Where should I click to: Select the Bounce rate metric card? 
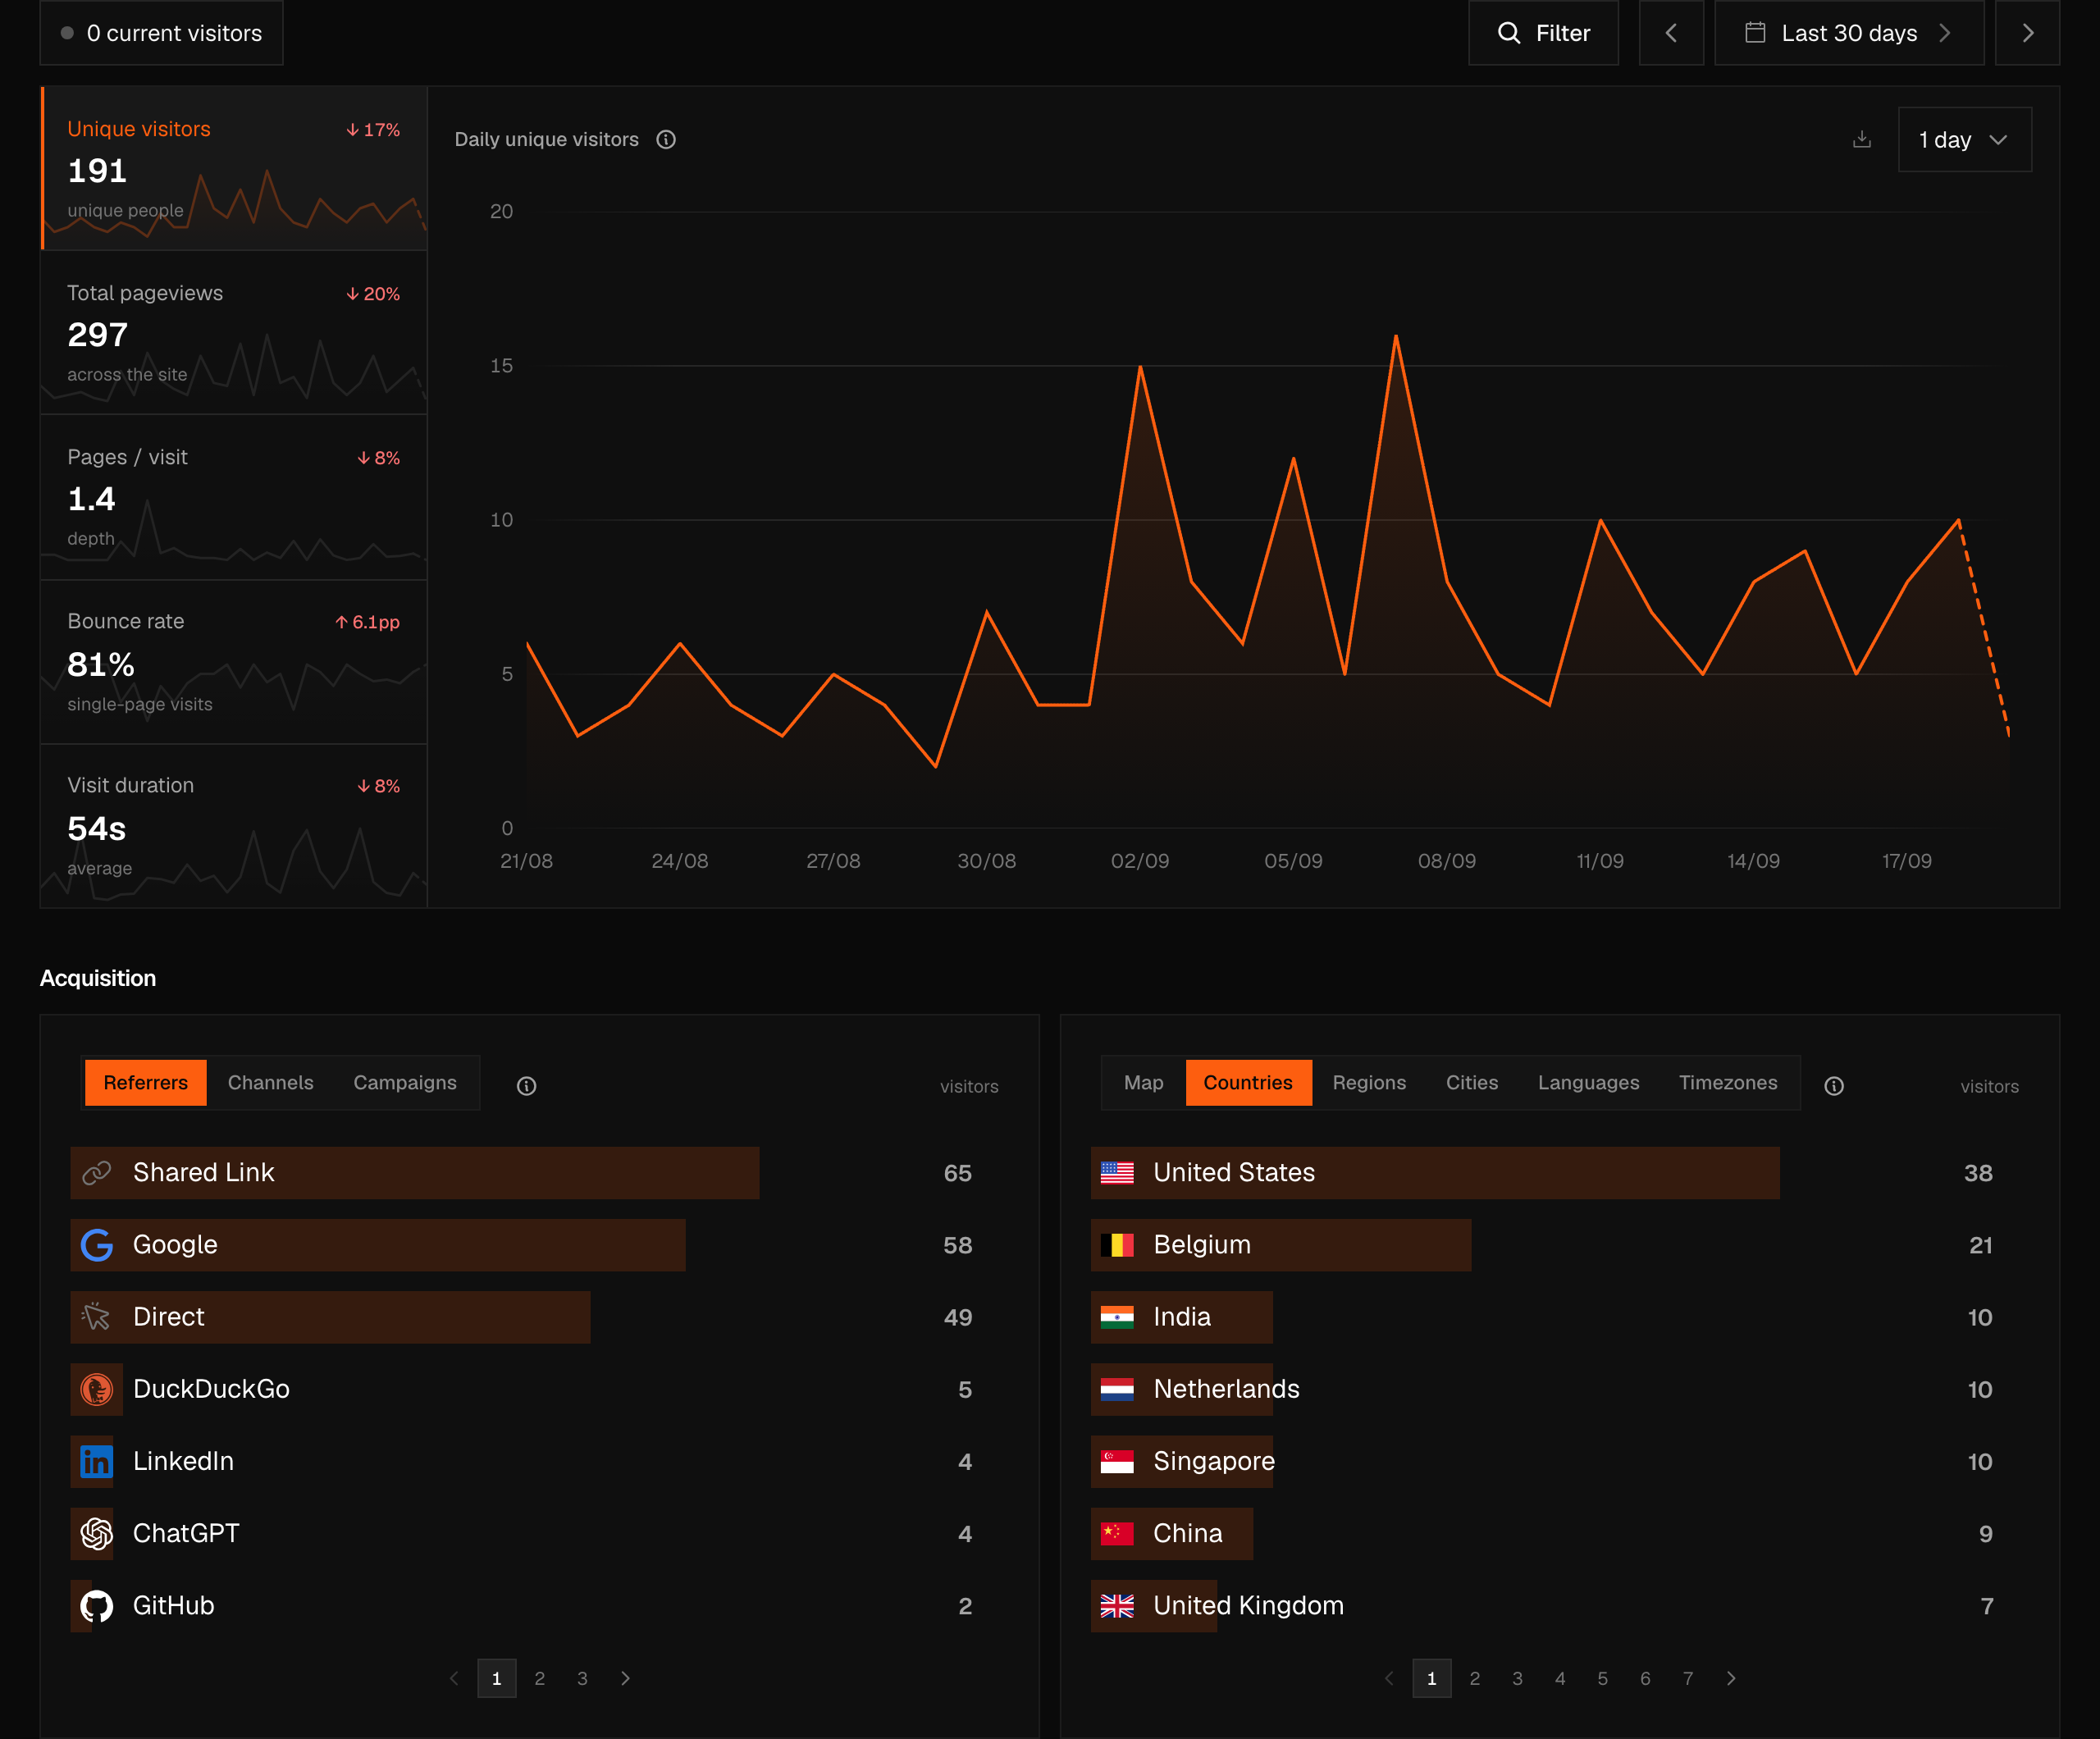tap(234, 662)
